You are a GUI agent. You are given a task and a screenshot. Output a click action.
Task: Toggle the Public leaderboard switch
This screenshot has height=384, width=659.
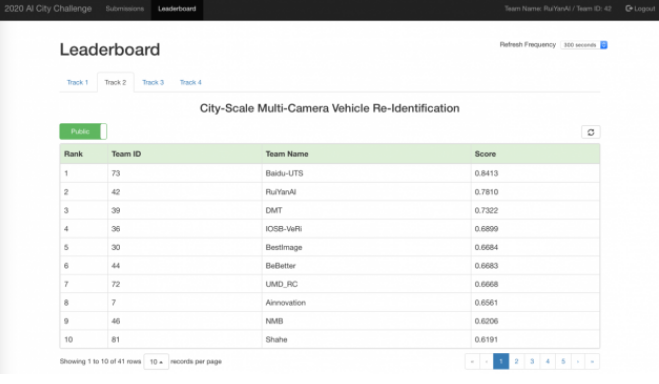tap(83, 132)
